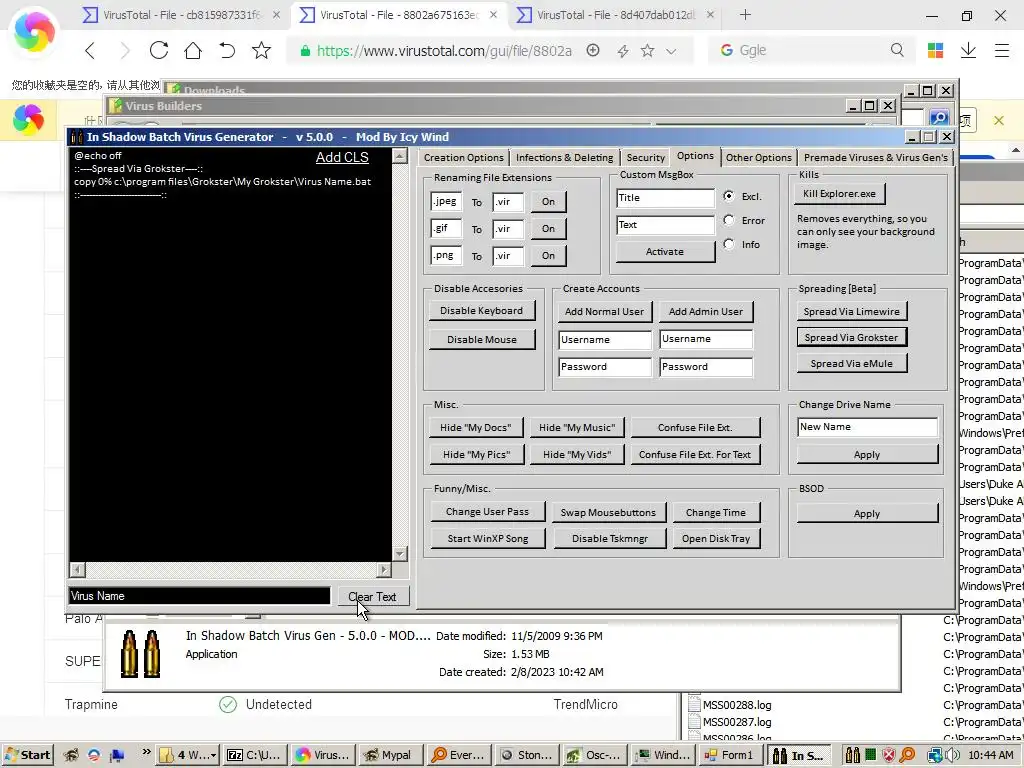Open the colorful grid apps icon
Screen dimensions: 1024x768
pyautogui.click(x=935, y=50)
